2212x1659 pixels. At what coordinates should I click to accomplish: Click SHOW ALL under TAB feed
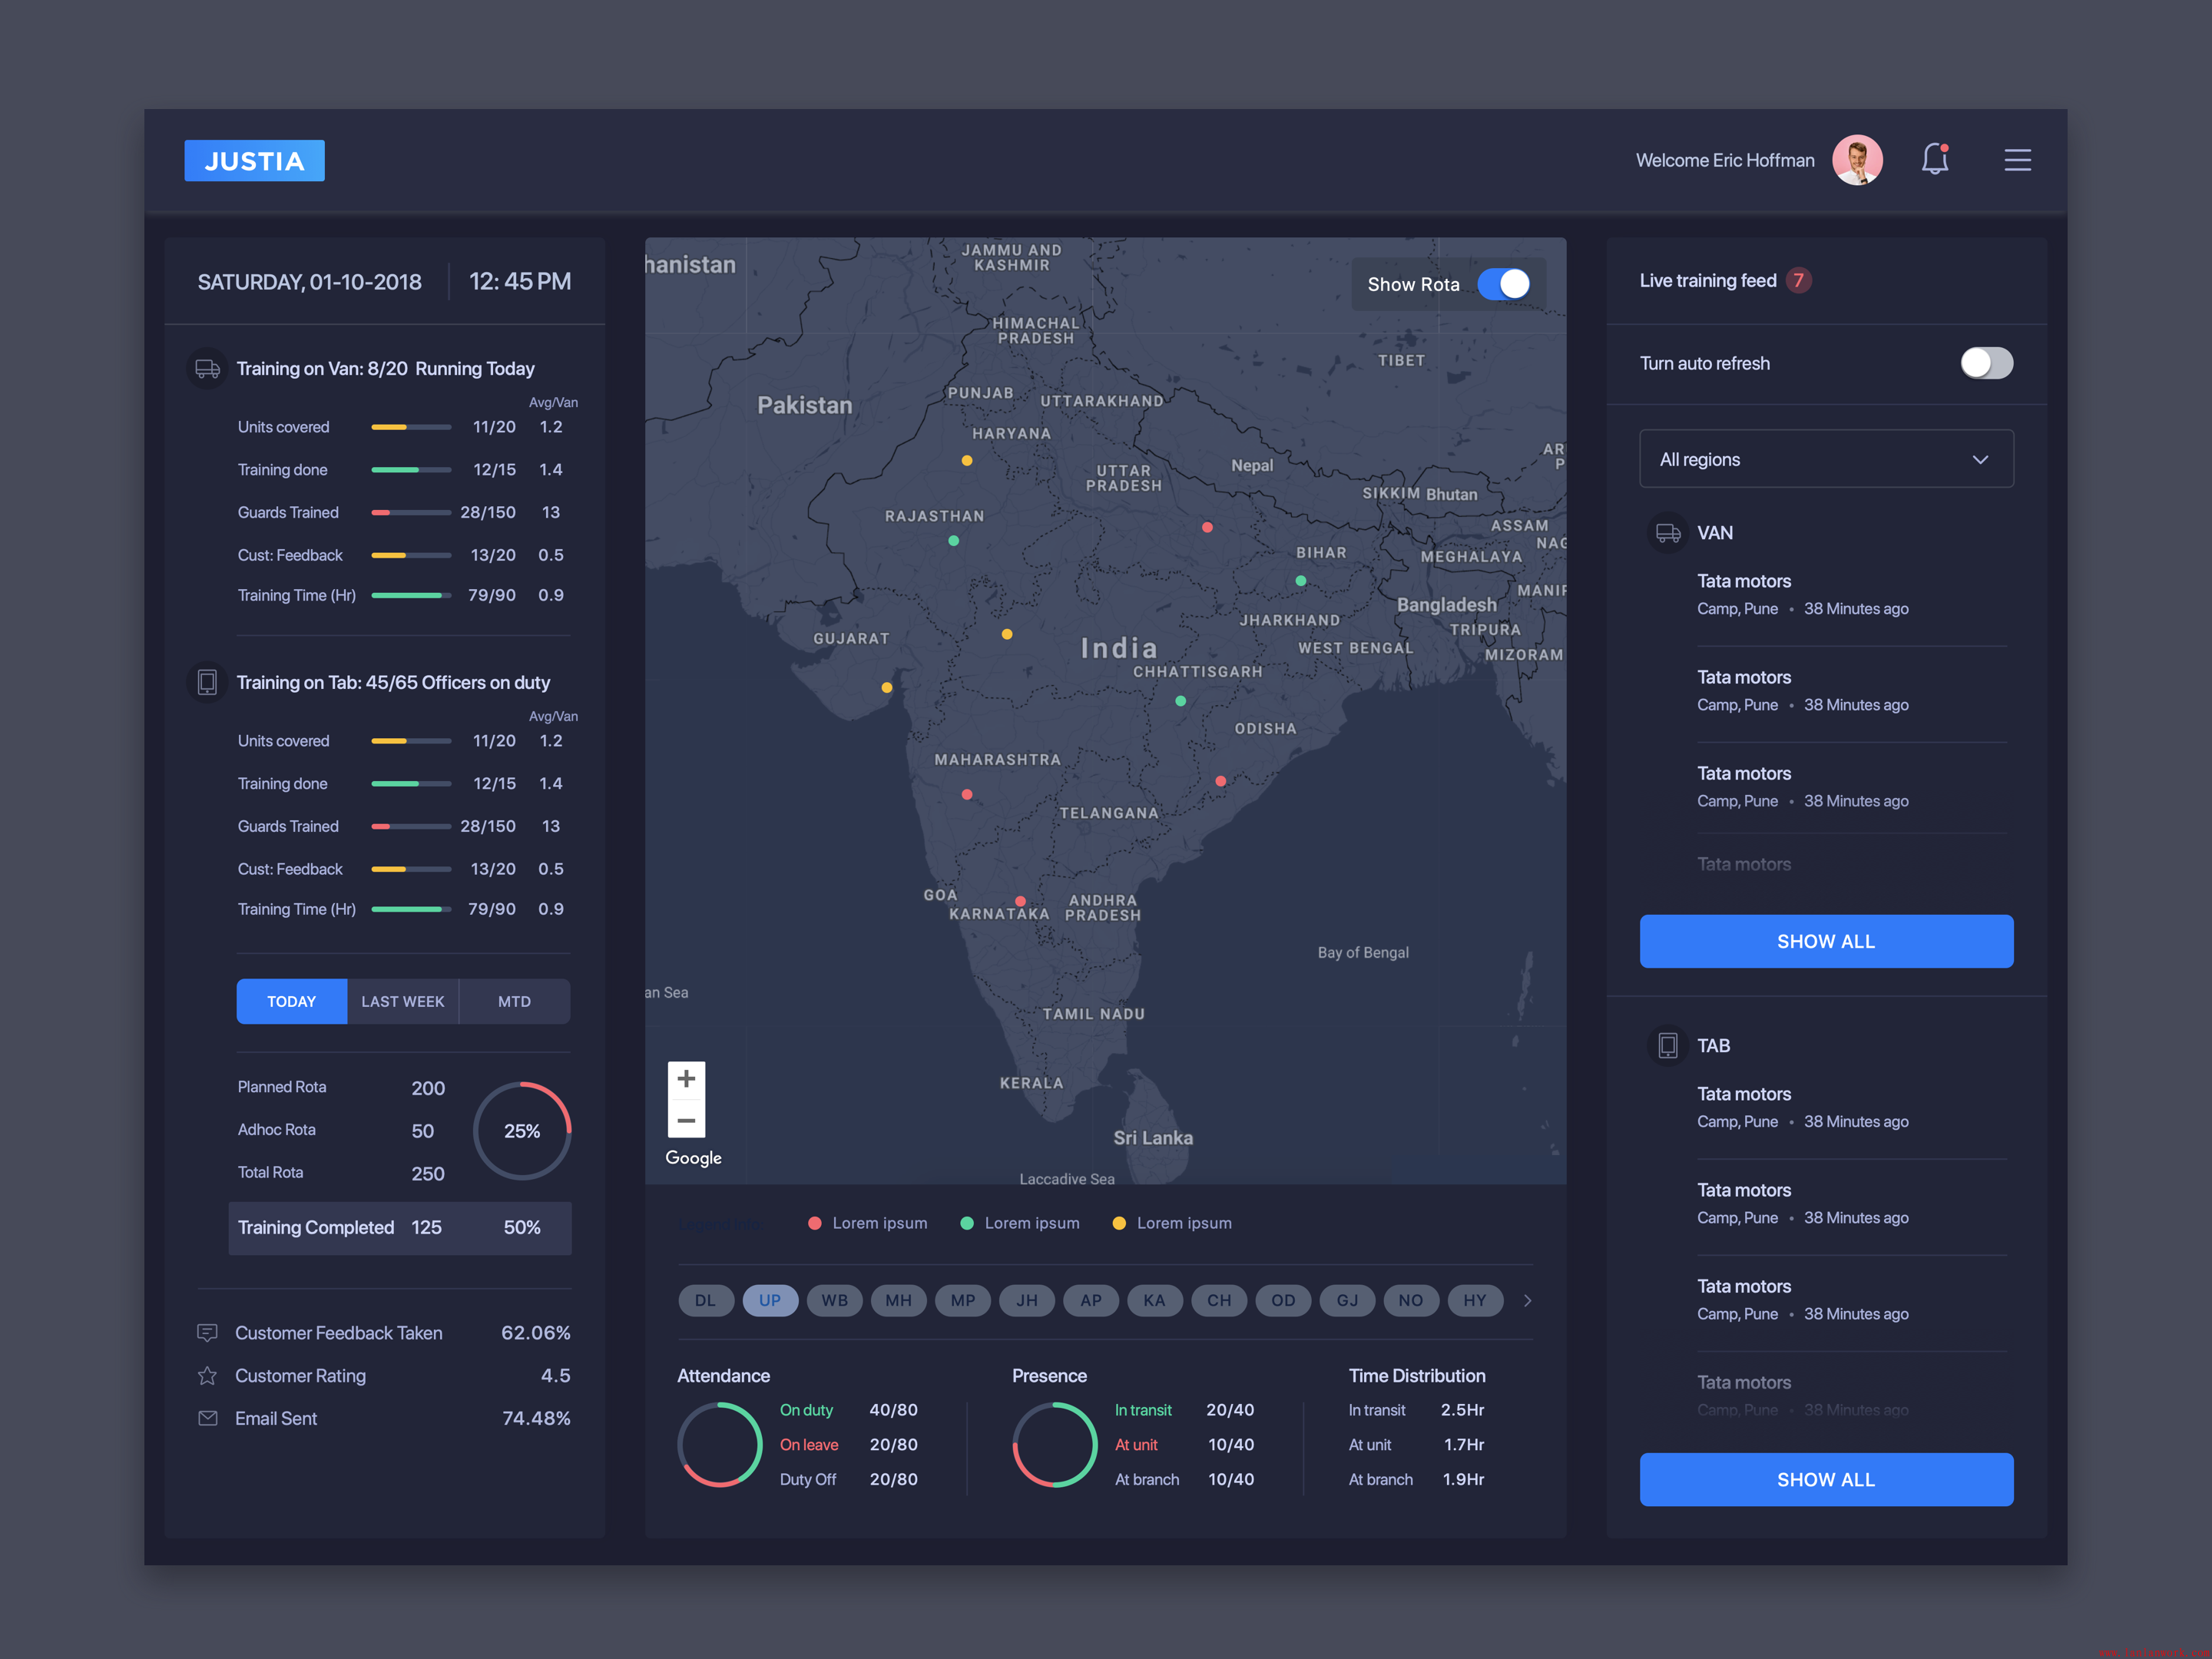pos(1825,1479)
